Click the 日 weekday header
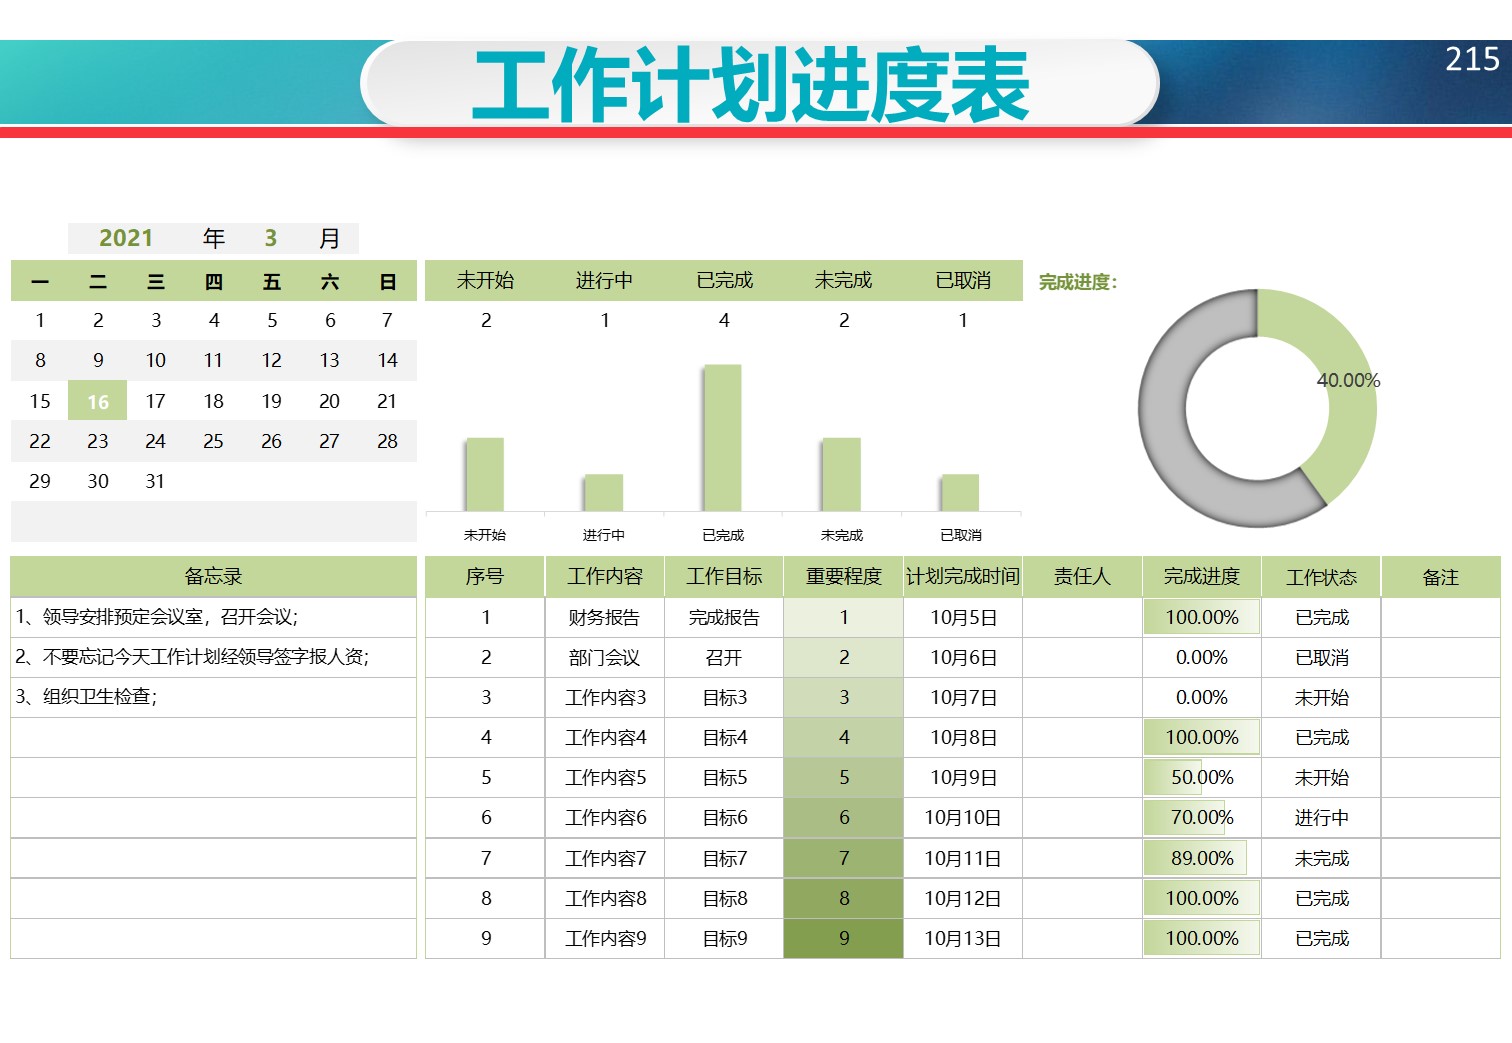Viewport: 1512px width, 1043px height. tap(387, 282)
